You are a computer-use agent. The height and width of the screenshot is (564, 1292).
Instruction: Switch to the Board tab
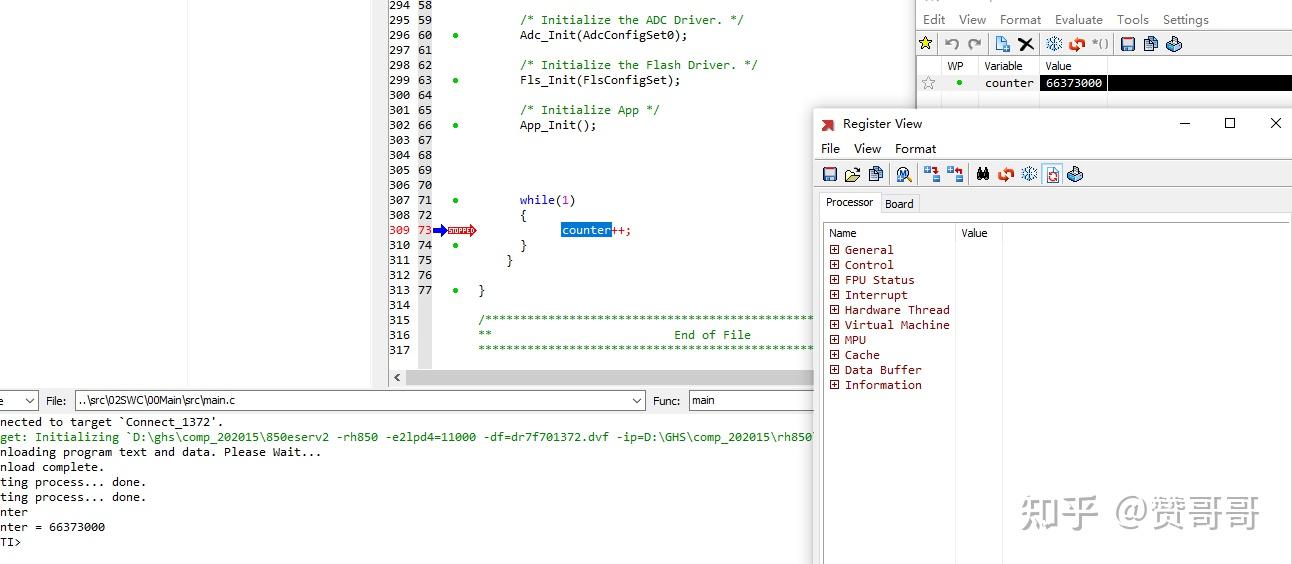[x=899, y=204]
